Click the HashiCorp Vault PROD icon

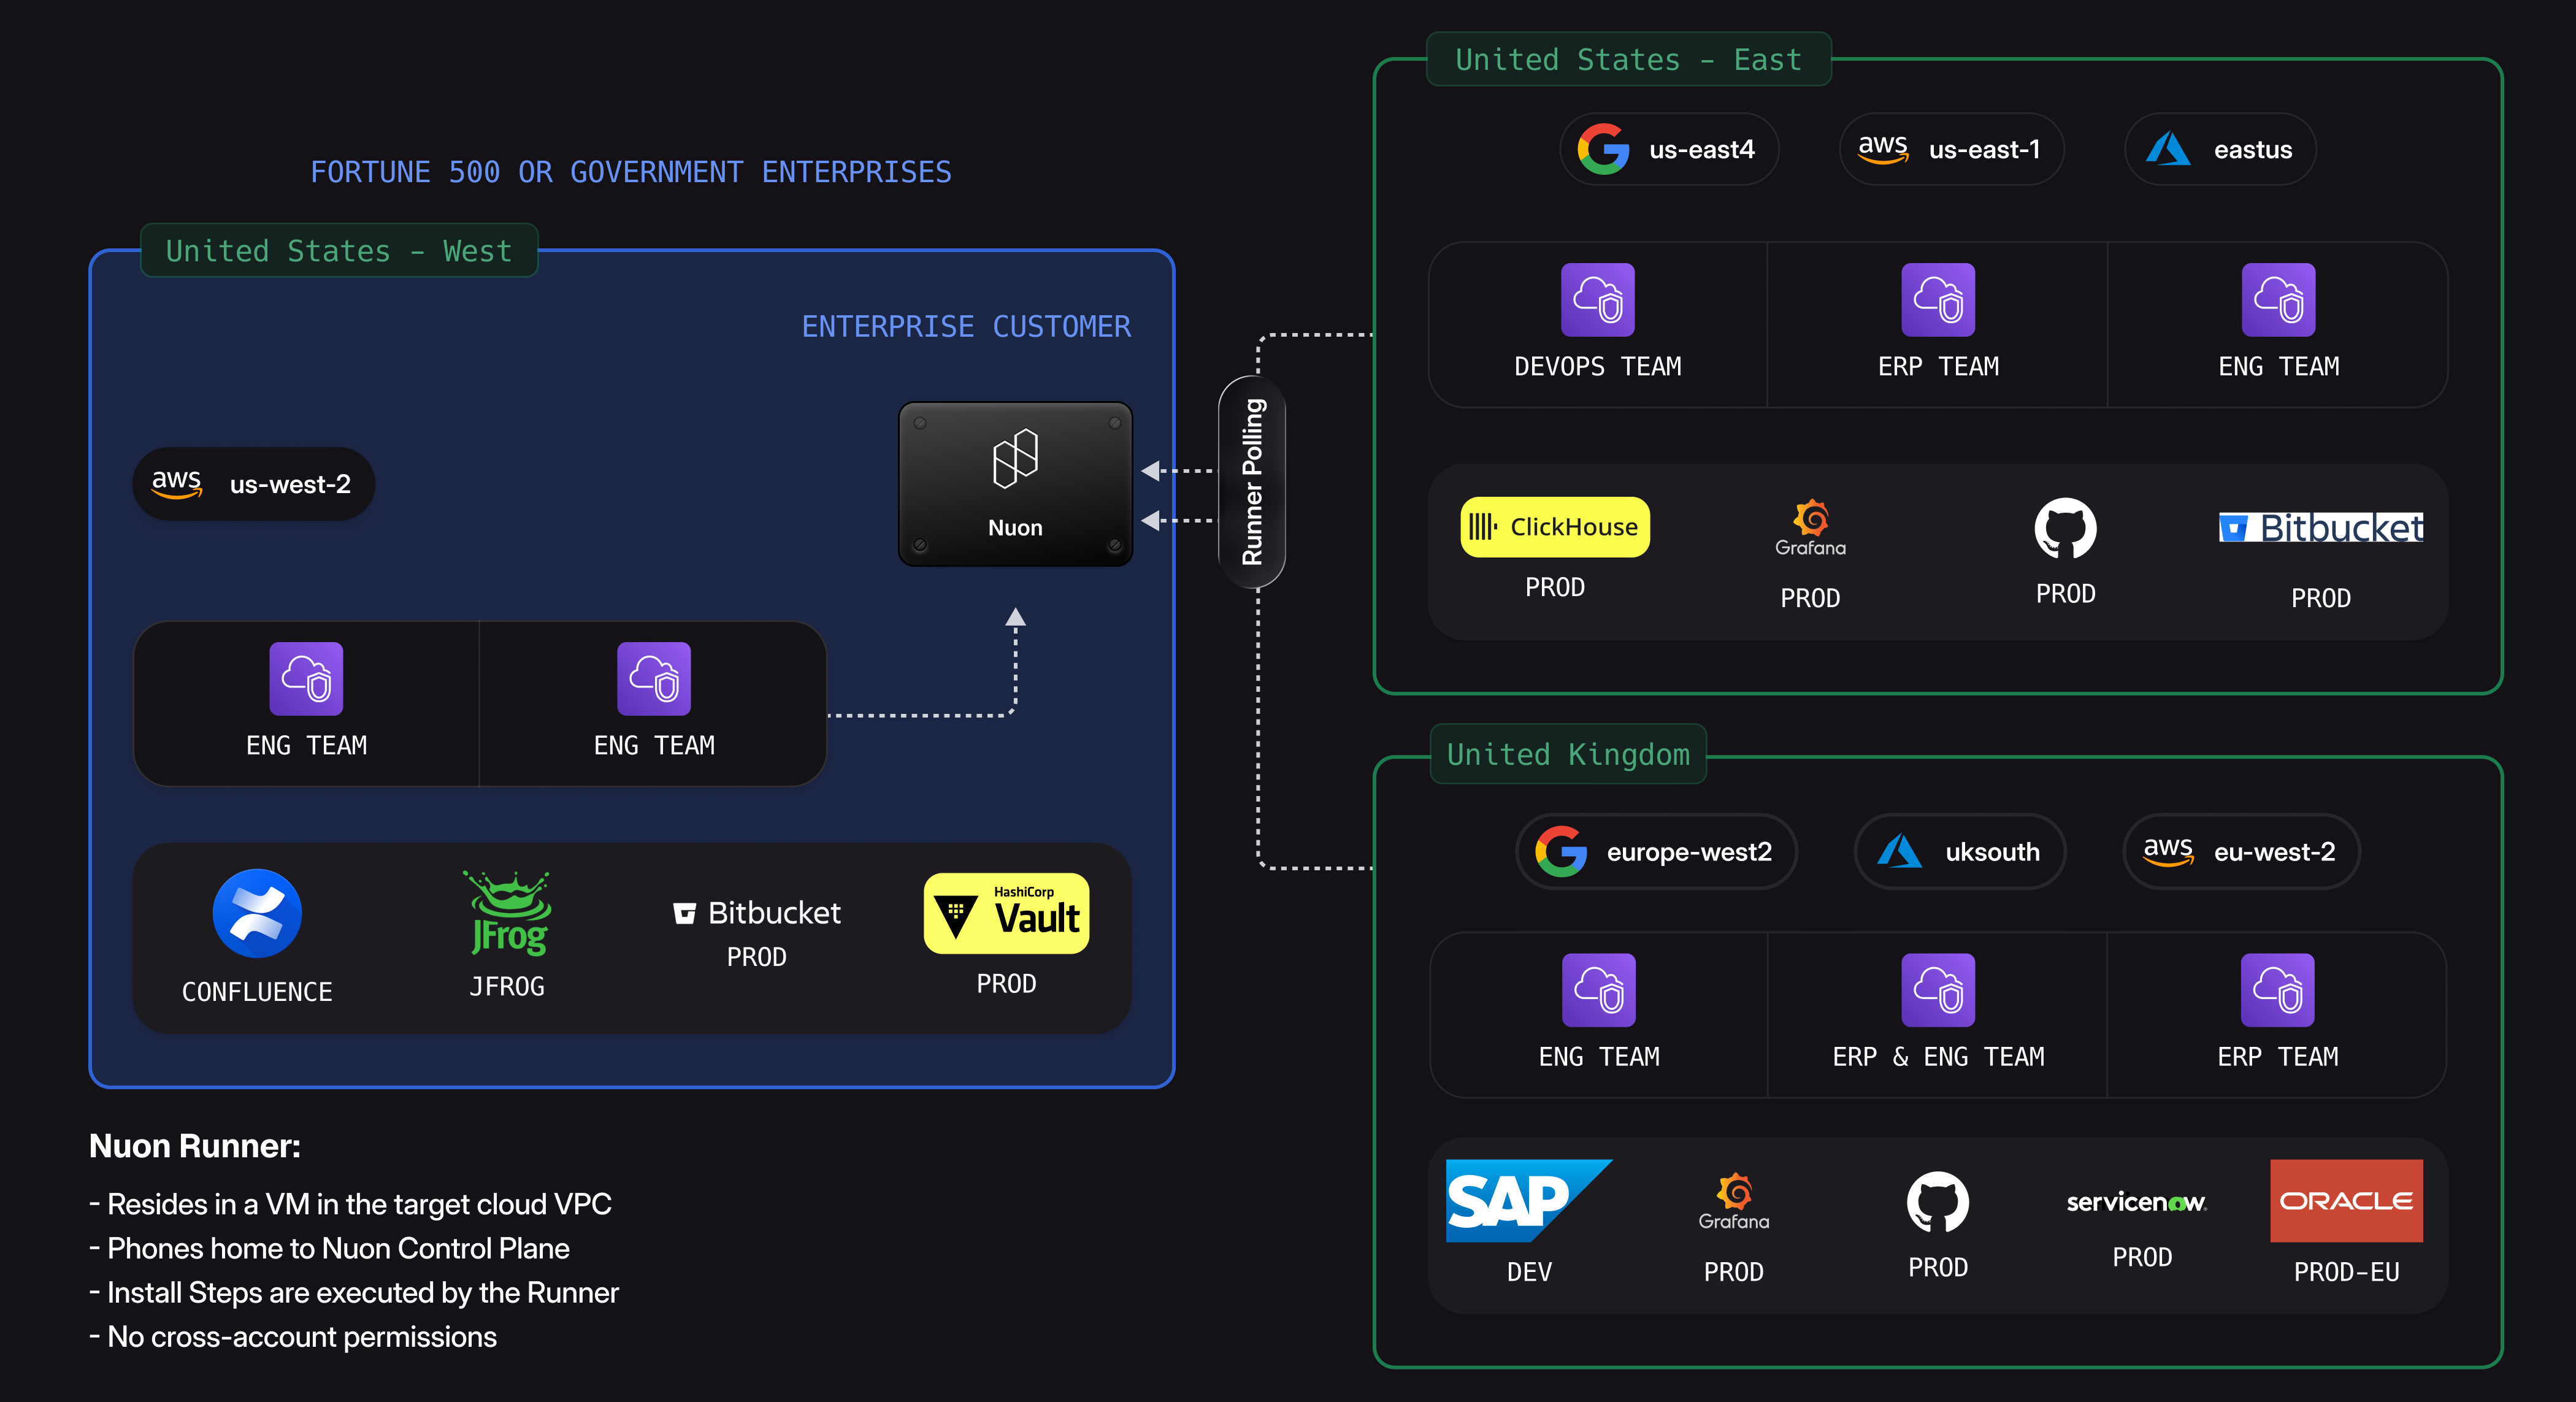tap(1006, 912)
